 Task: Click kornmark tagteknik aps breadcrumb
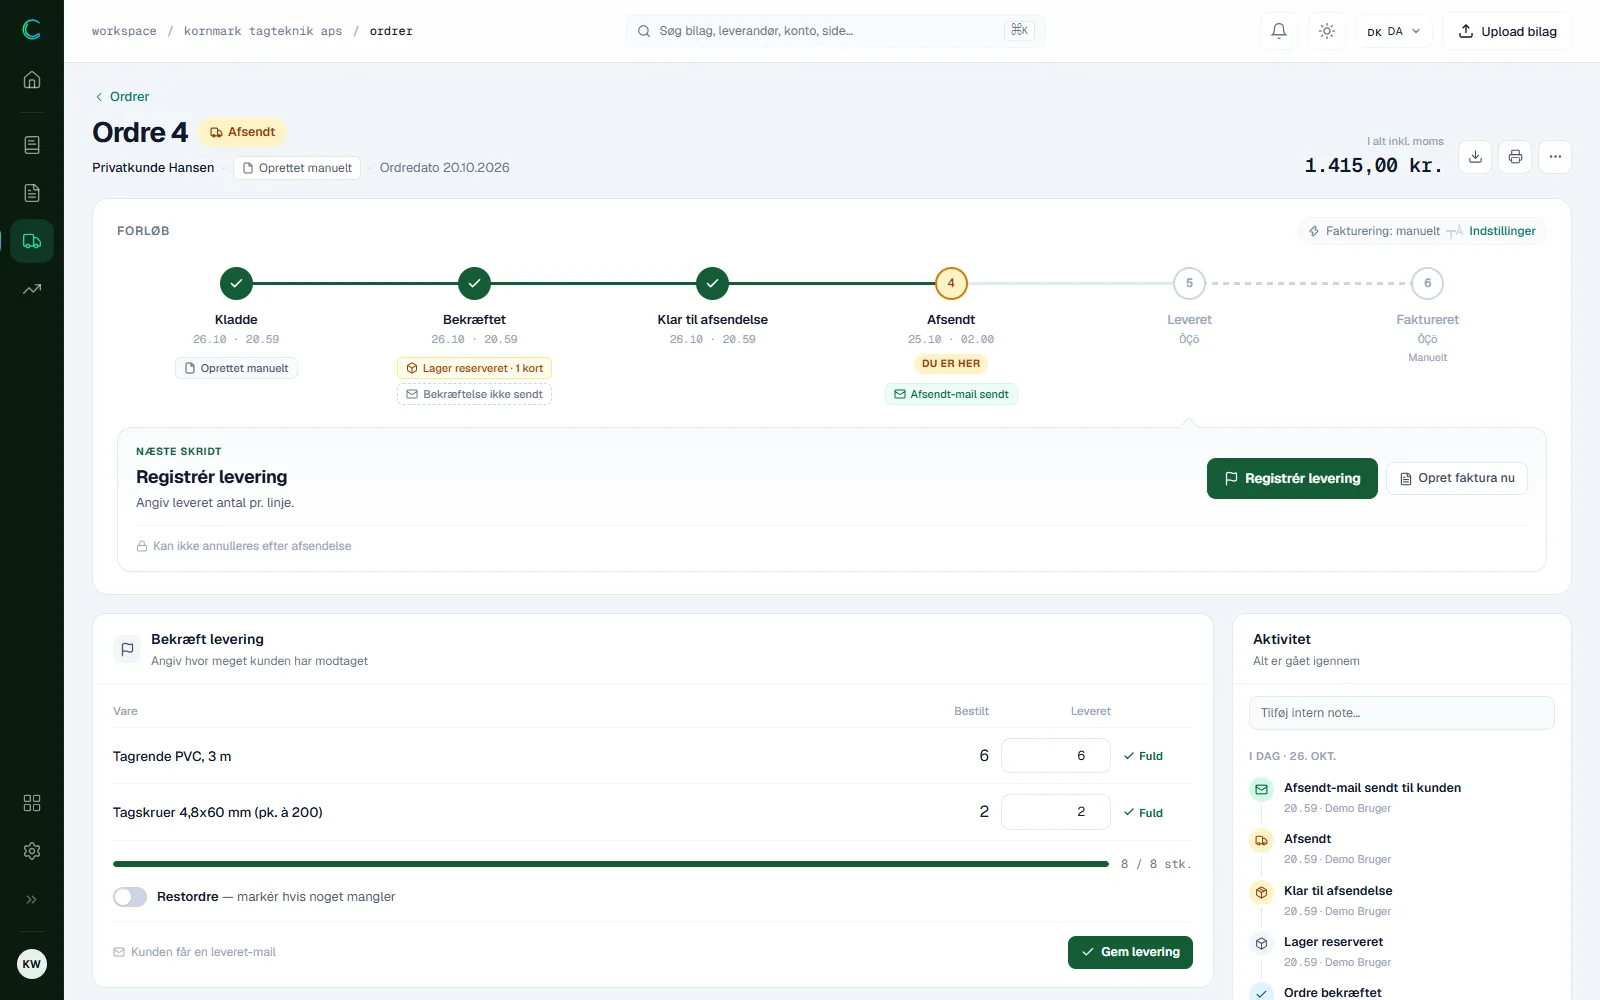click(263, 31)
